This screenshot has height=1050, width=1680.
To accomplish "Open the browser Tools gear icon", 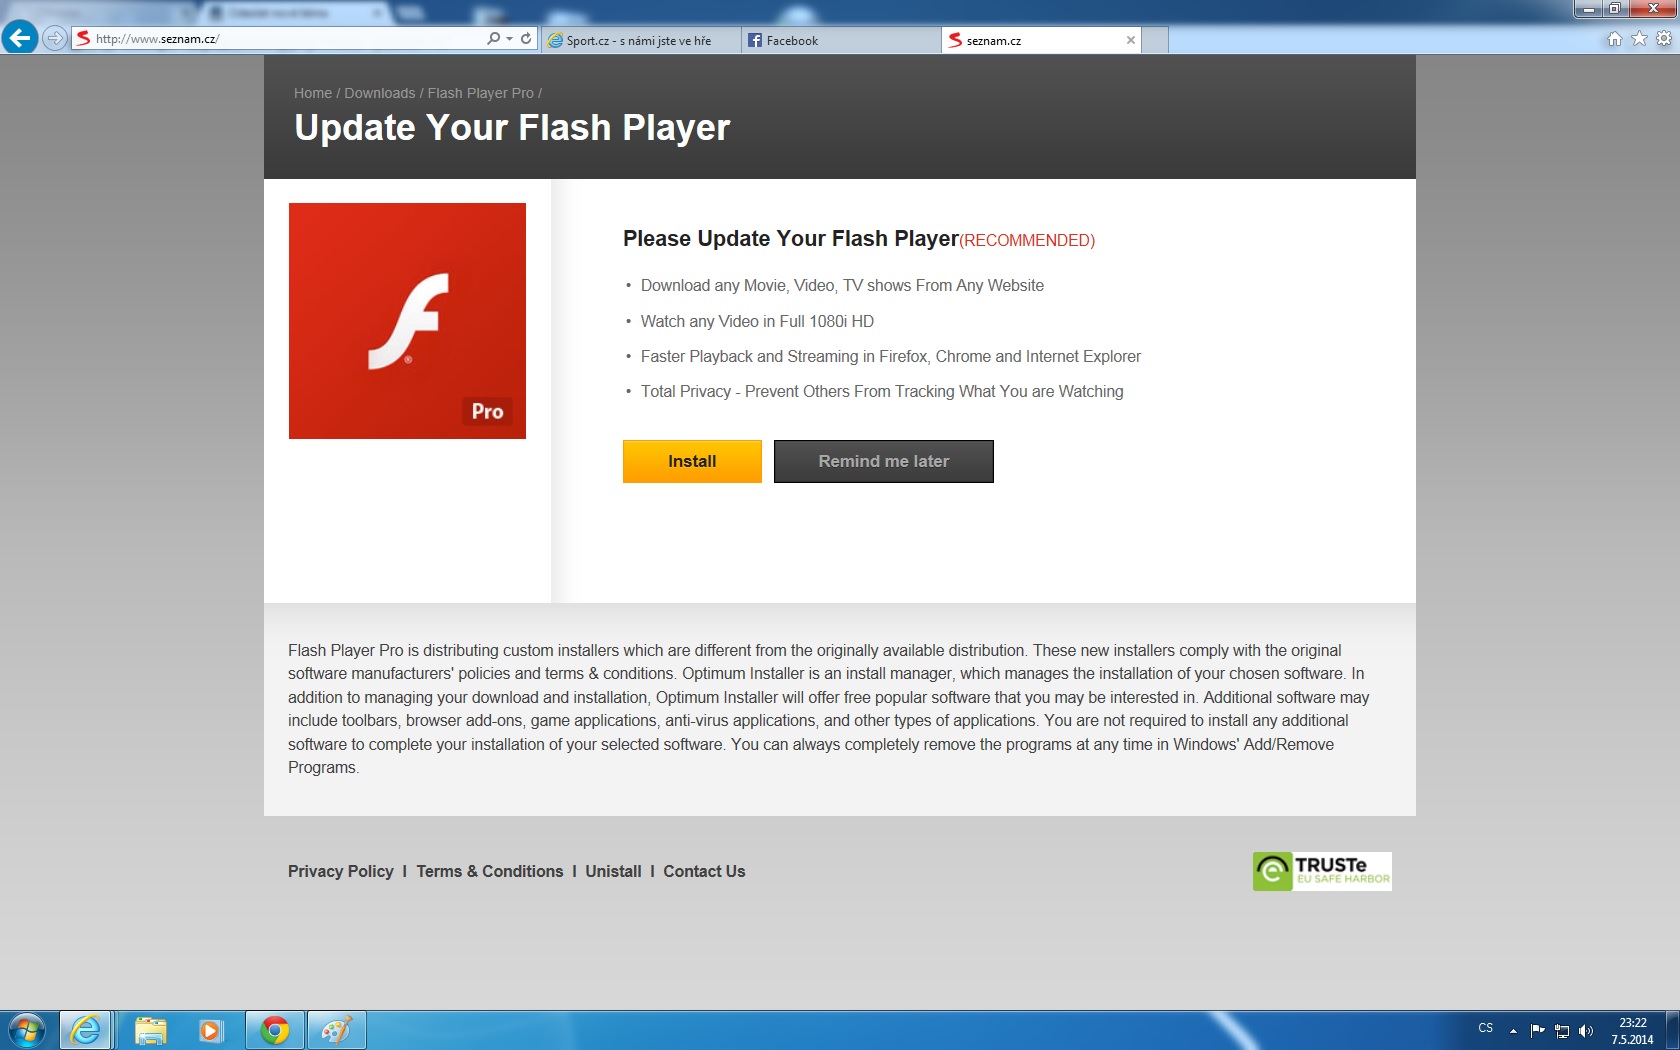I will 1664,39.
